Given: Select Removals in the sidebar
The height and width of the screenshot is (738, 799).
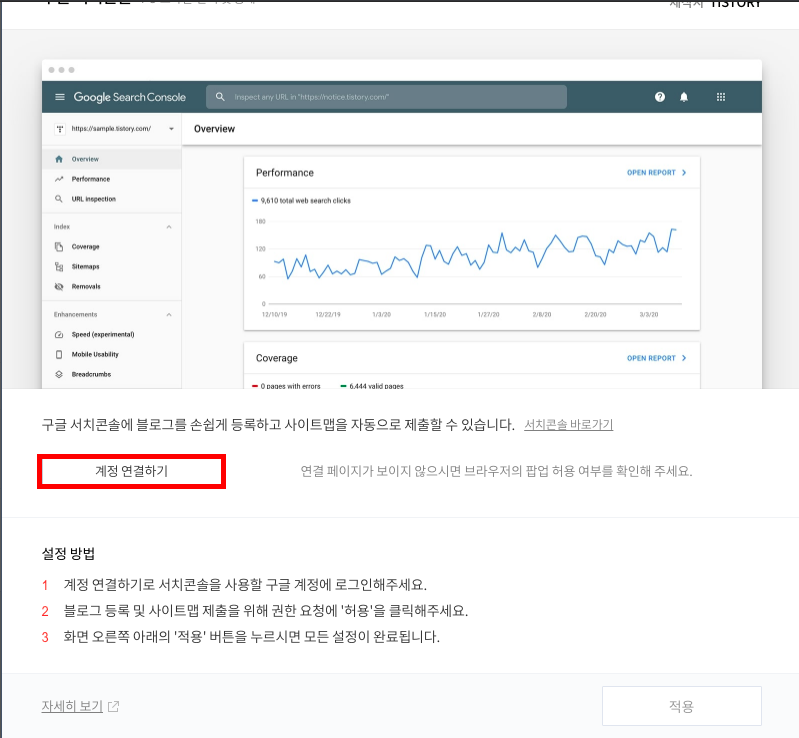Looking at the screenshot, I should point(112,286).
